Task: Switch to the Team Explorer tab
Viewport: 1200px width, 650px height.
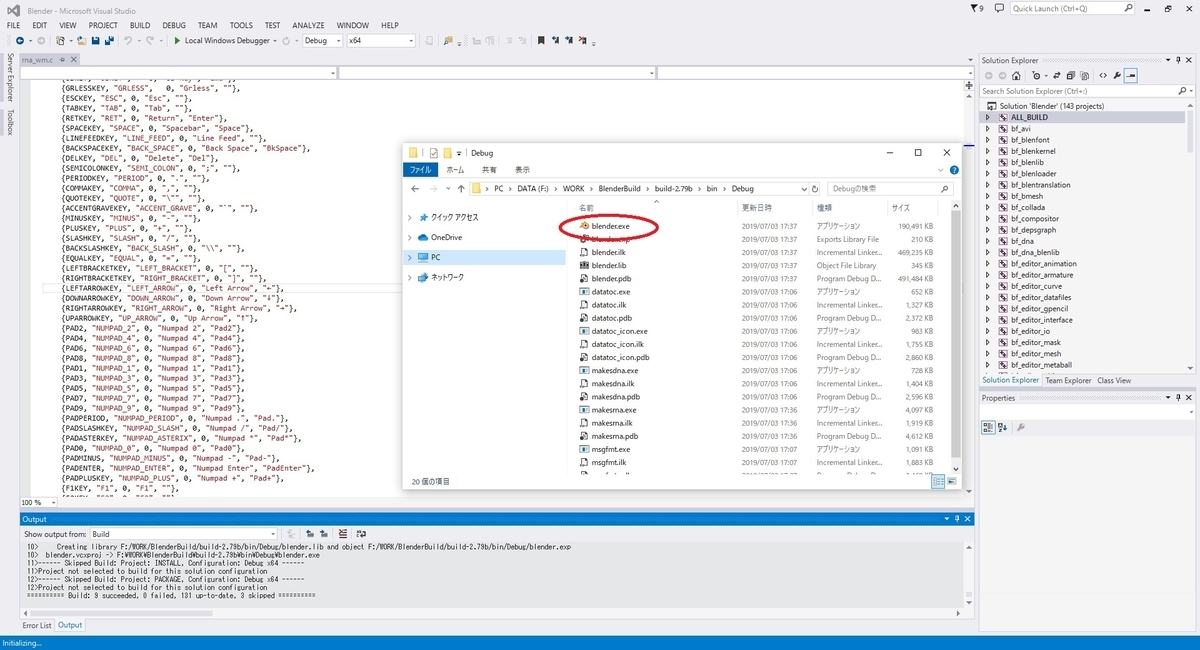Action: pyautogui.click(x=1068, y=380)
